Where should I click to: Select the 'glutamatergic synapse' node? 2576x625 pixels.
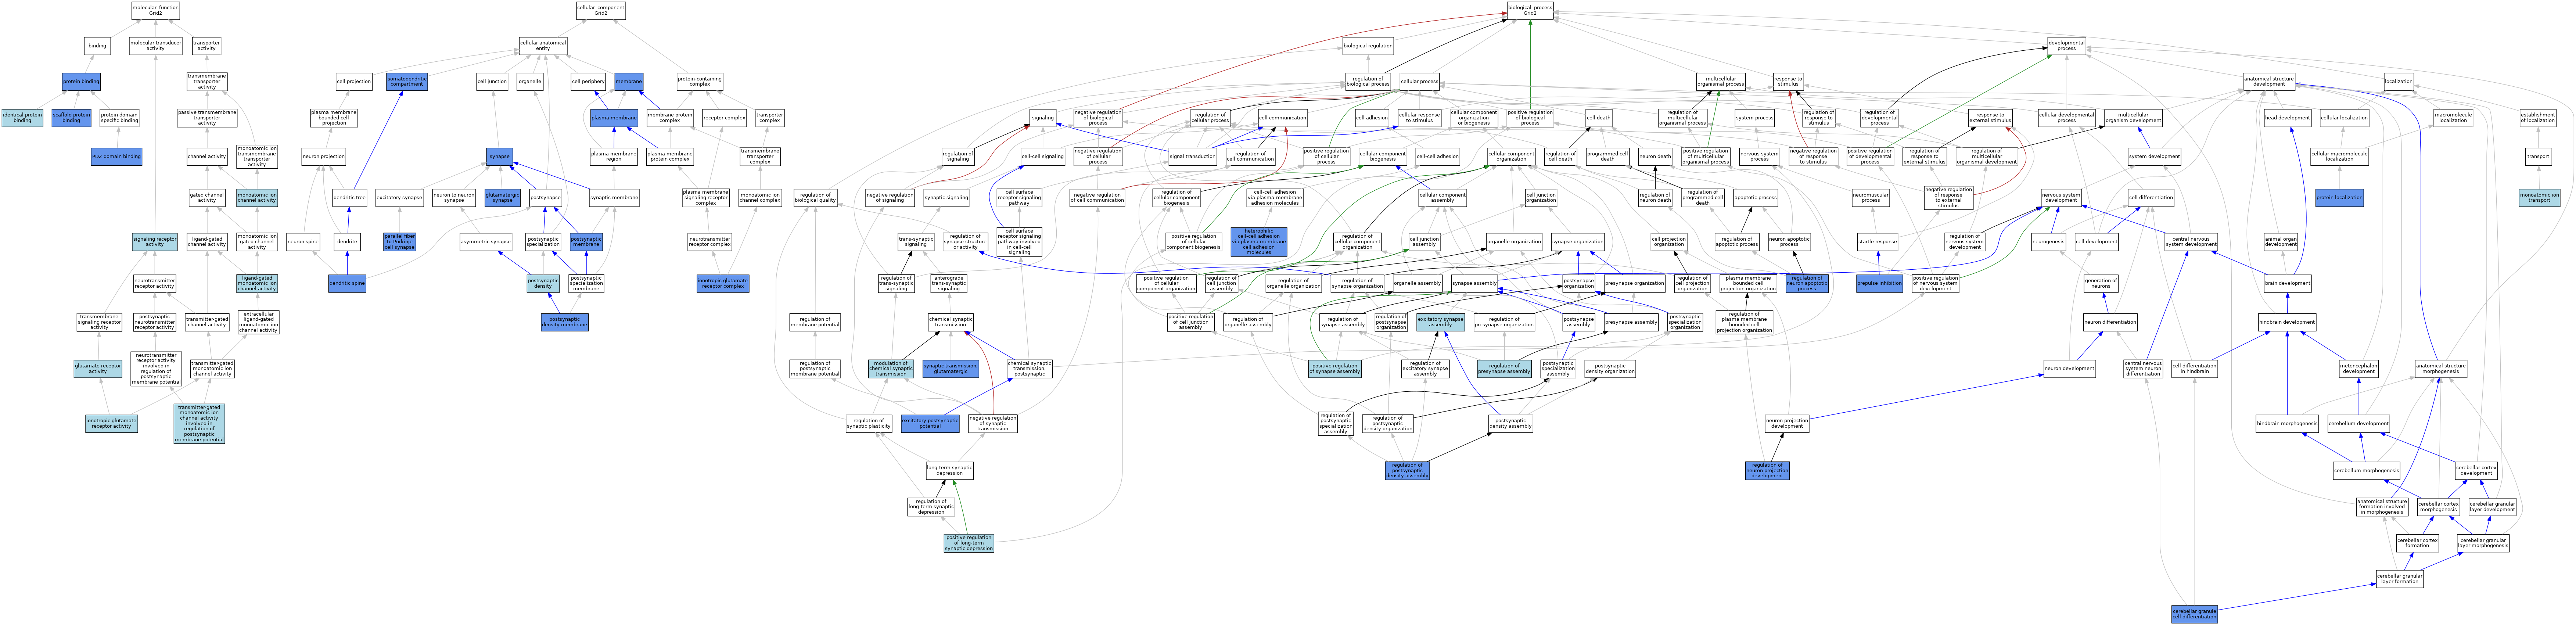click(502, 198)
